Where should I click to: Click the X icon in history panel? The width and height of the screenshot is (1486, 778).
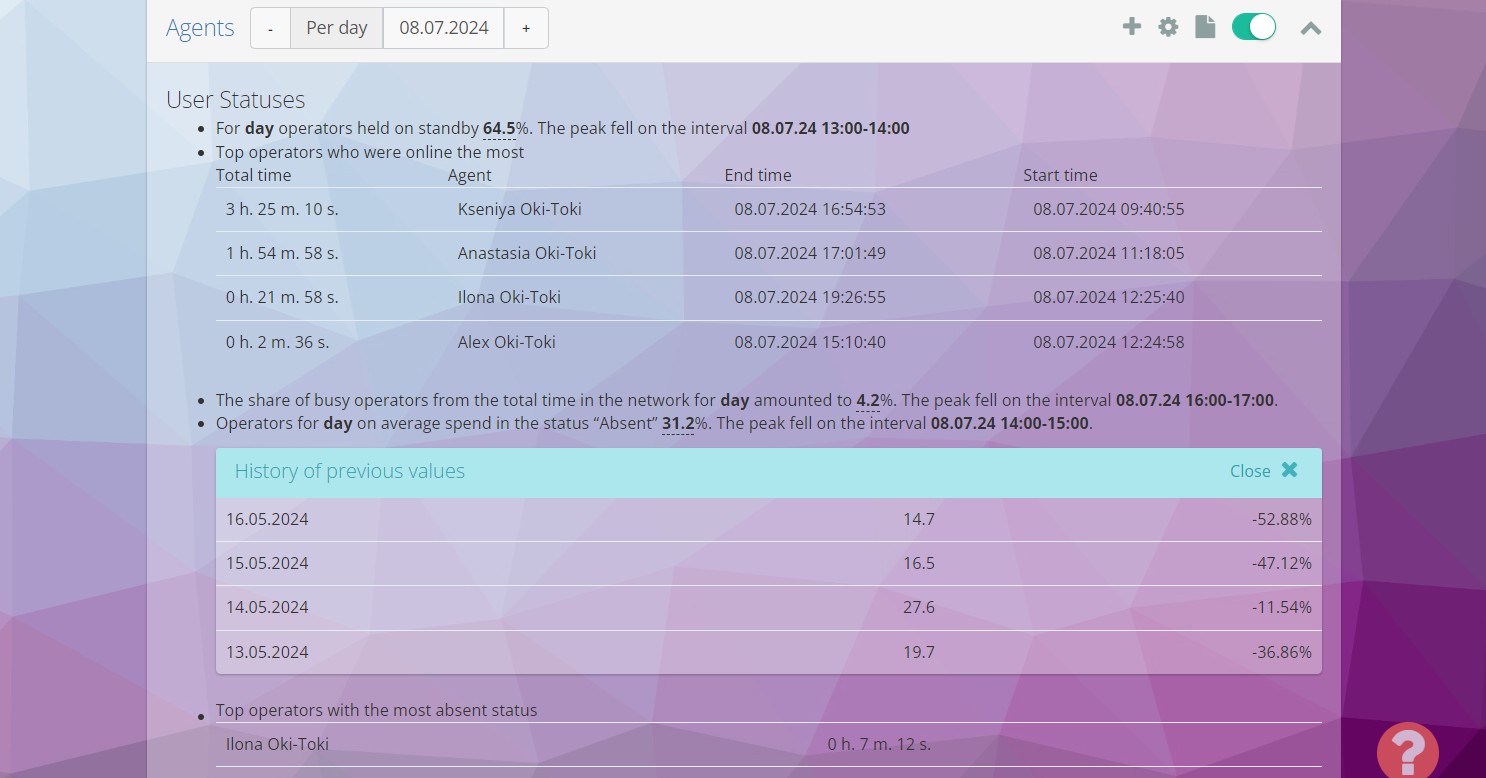pyautogui.click(x=1290, y=470)
